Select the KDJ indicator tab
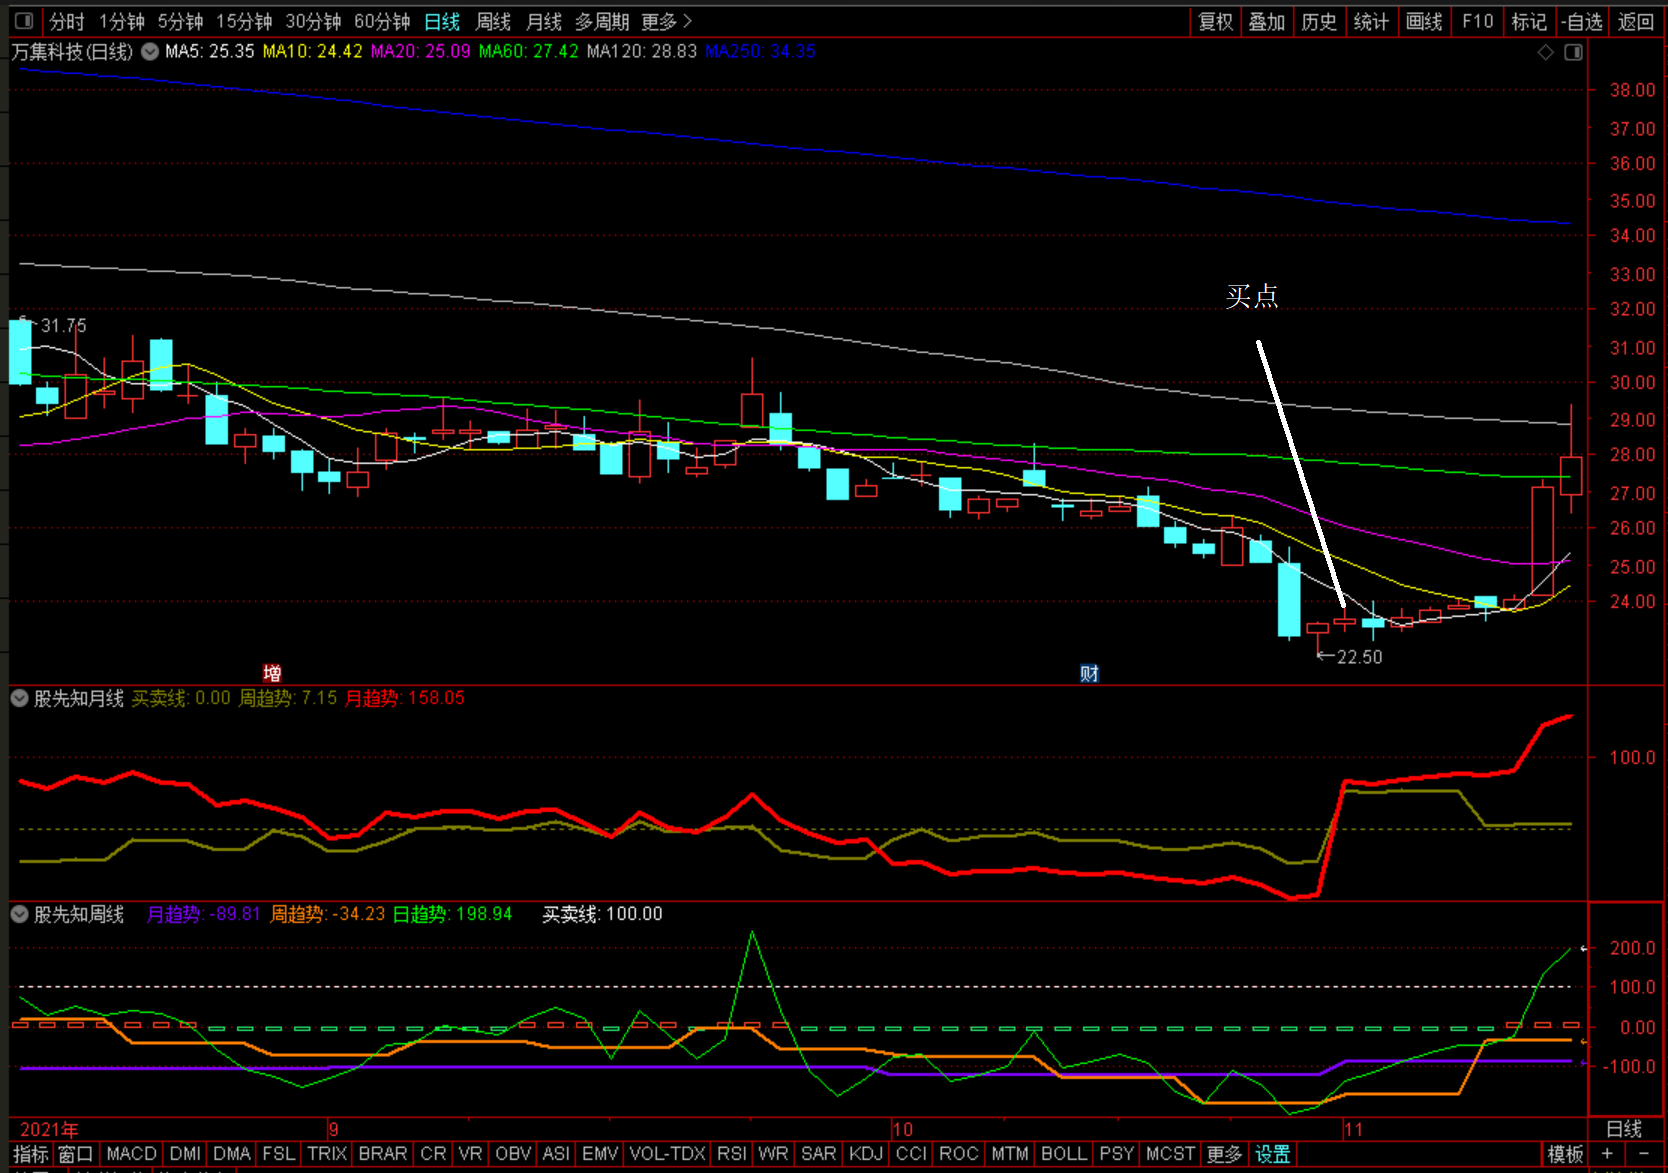Image resolution: width=1668 pixels, height=1173 pixels. [866, 1154]
